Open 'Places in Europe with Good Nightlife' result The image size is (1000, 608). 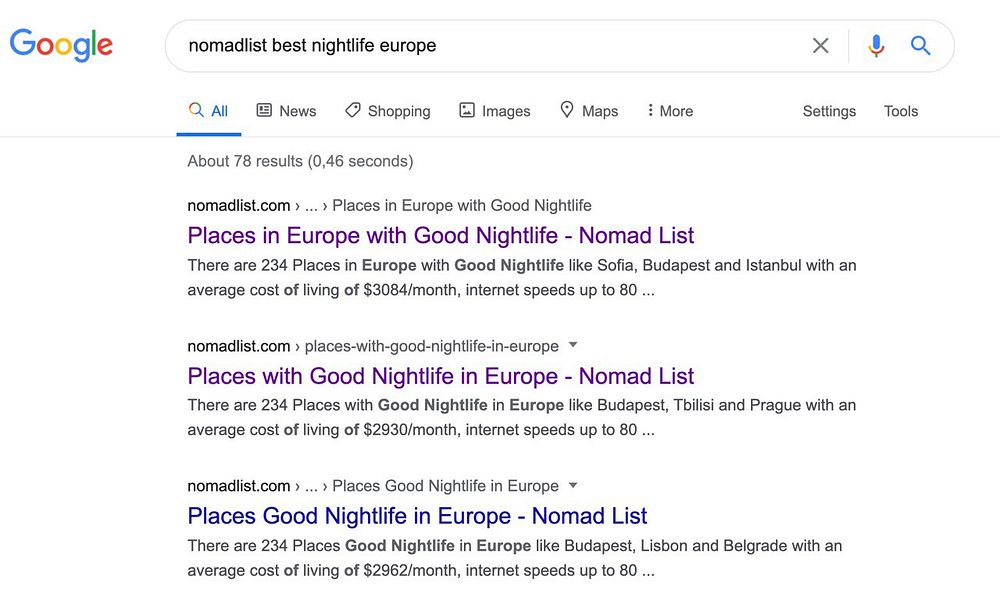[x=440, y=236]
